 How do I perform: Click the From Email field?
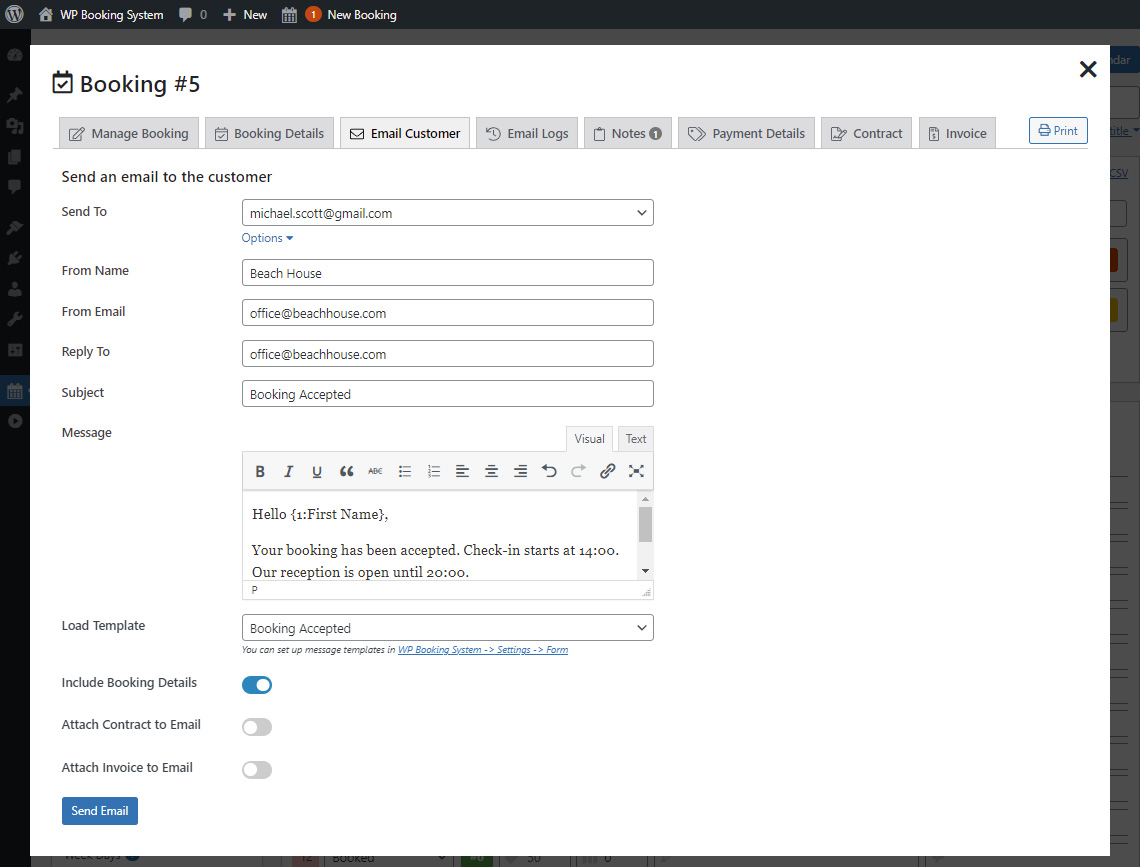click(x=447, y=312)
